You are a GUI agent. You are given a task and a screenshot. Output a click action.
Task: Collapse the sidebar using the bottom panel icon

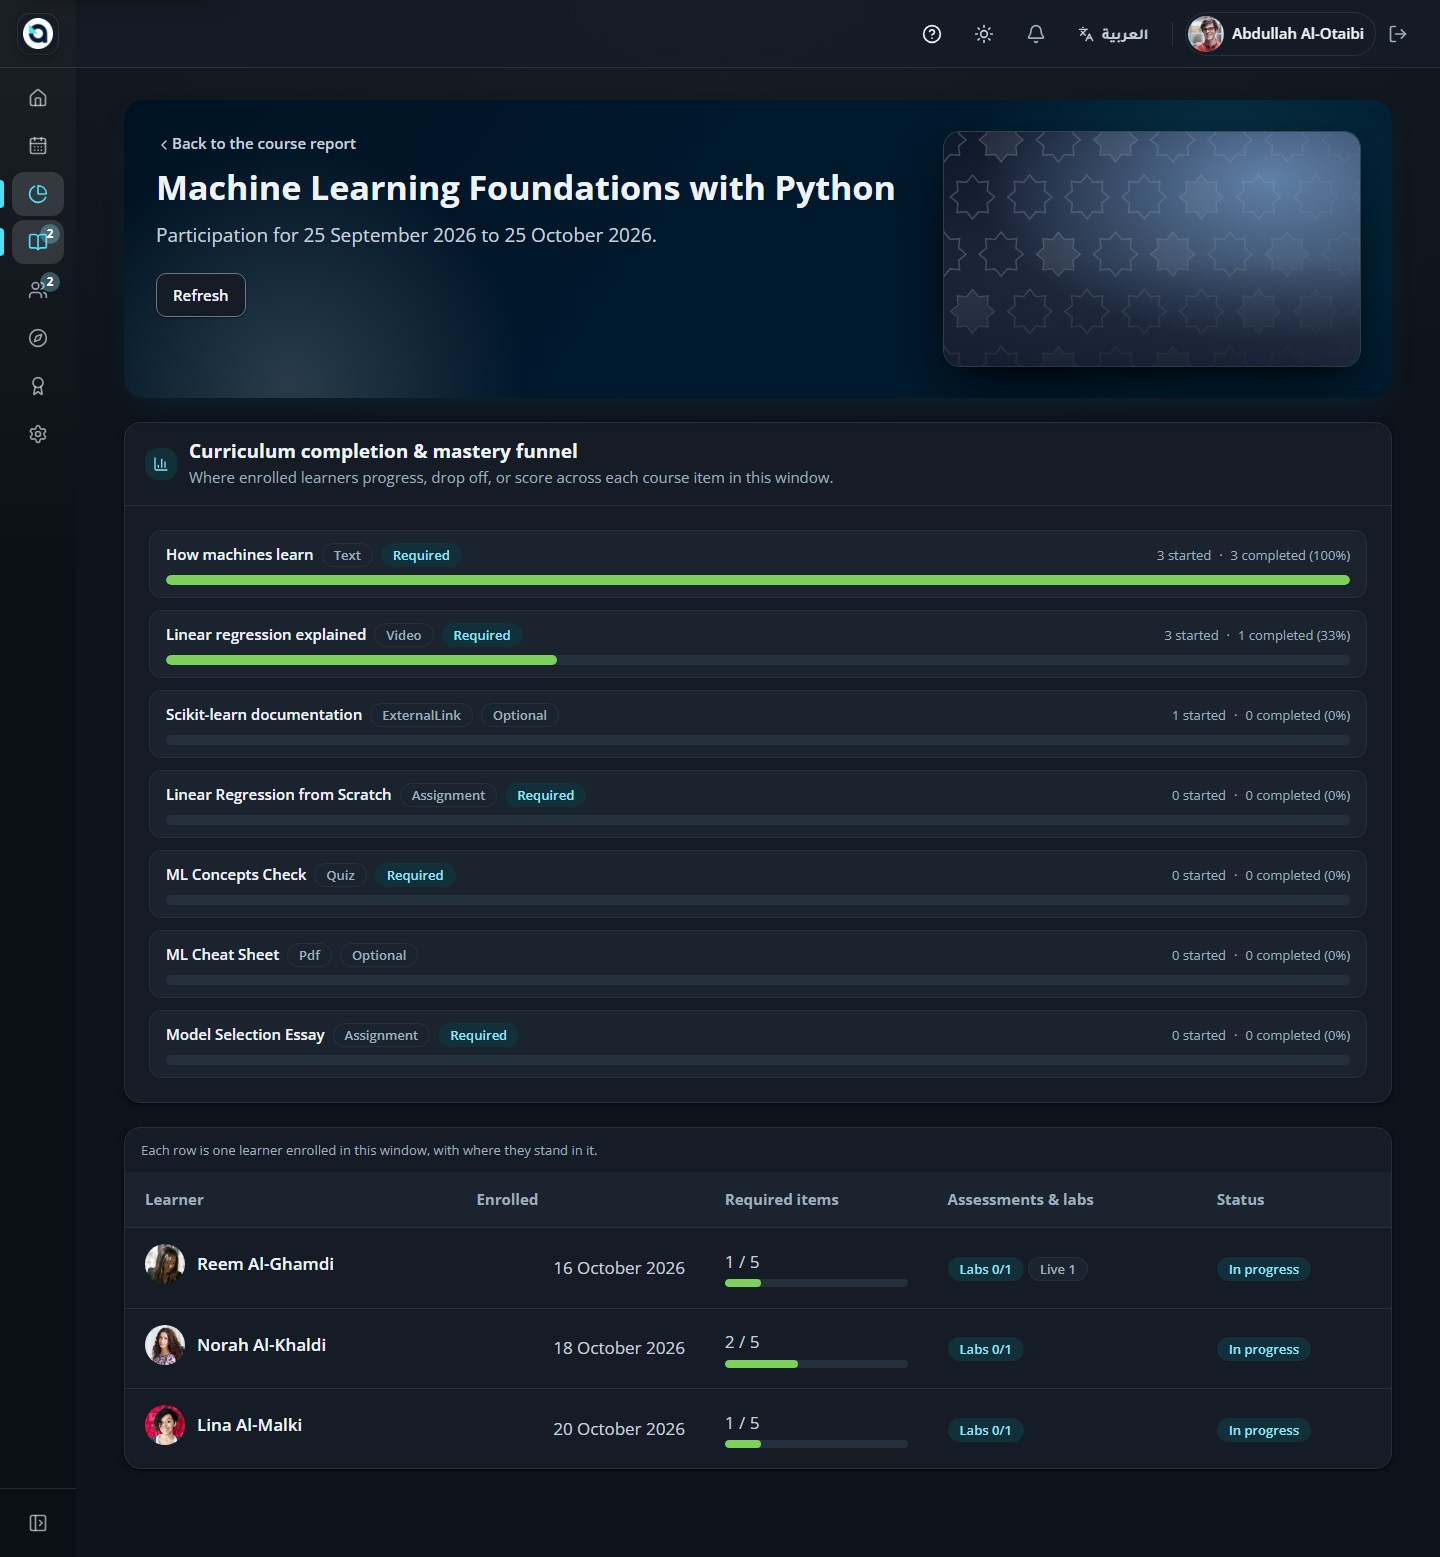[38, 1523]
